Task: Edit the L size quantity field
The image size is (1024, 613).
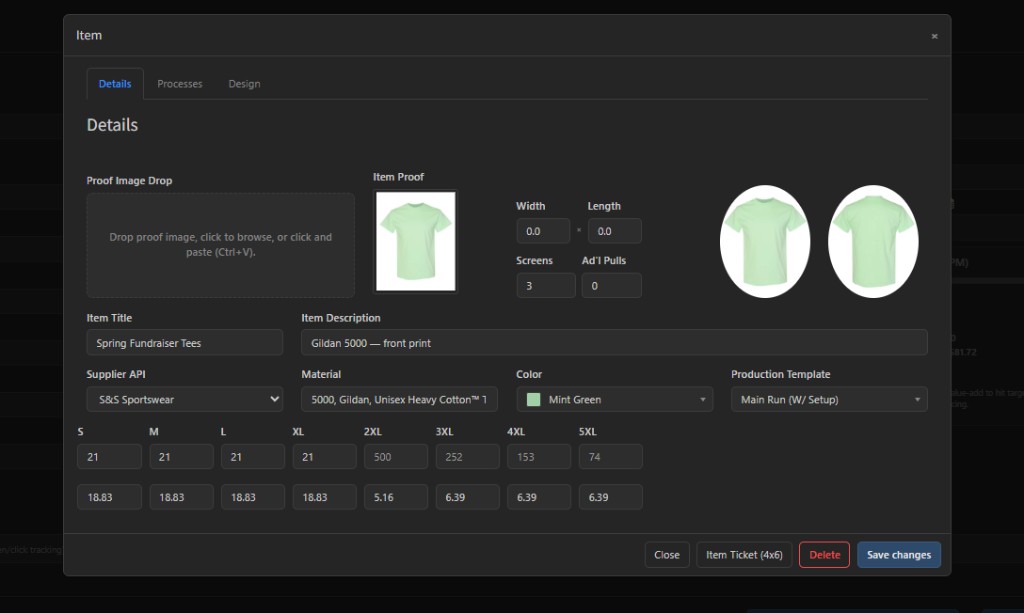Action: tap(253, 456)
